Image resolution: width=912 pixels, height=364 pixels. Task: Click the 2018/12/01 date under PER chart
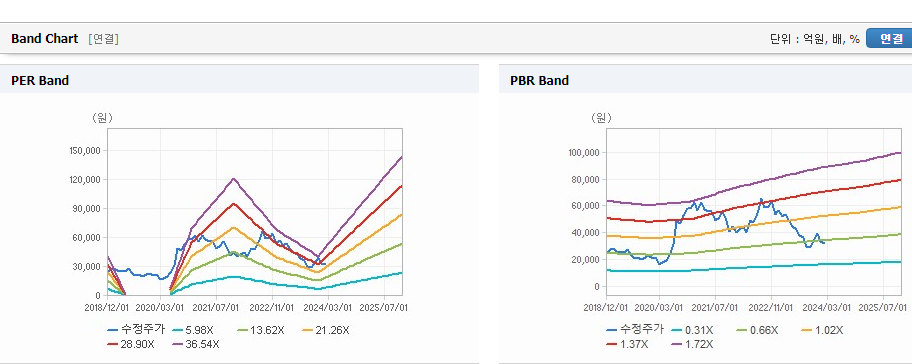point(107,307)
